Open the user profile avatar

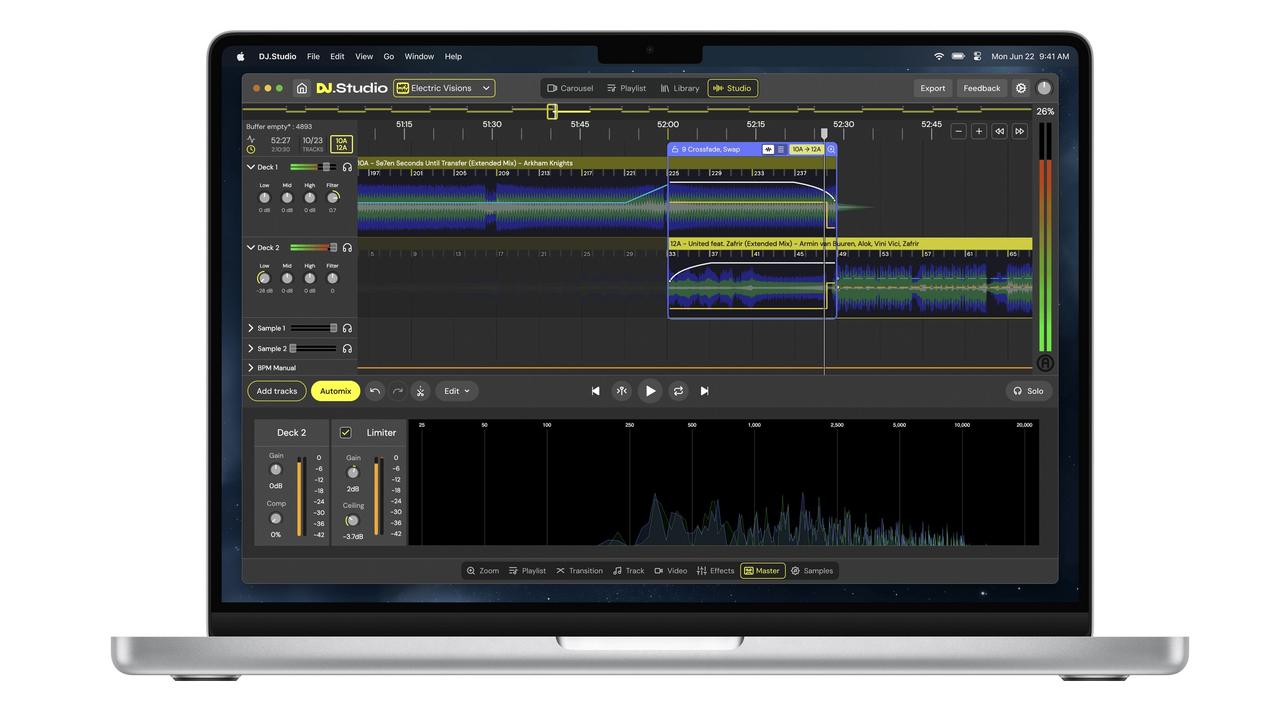pos(1044,88)
